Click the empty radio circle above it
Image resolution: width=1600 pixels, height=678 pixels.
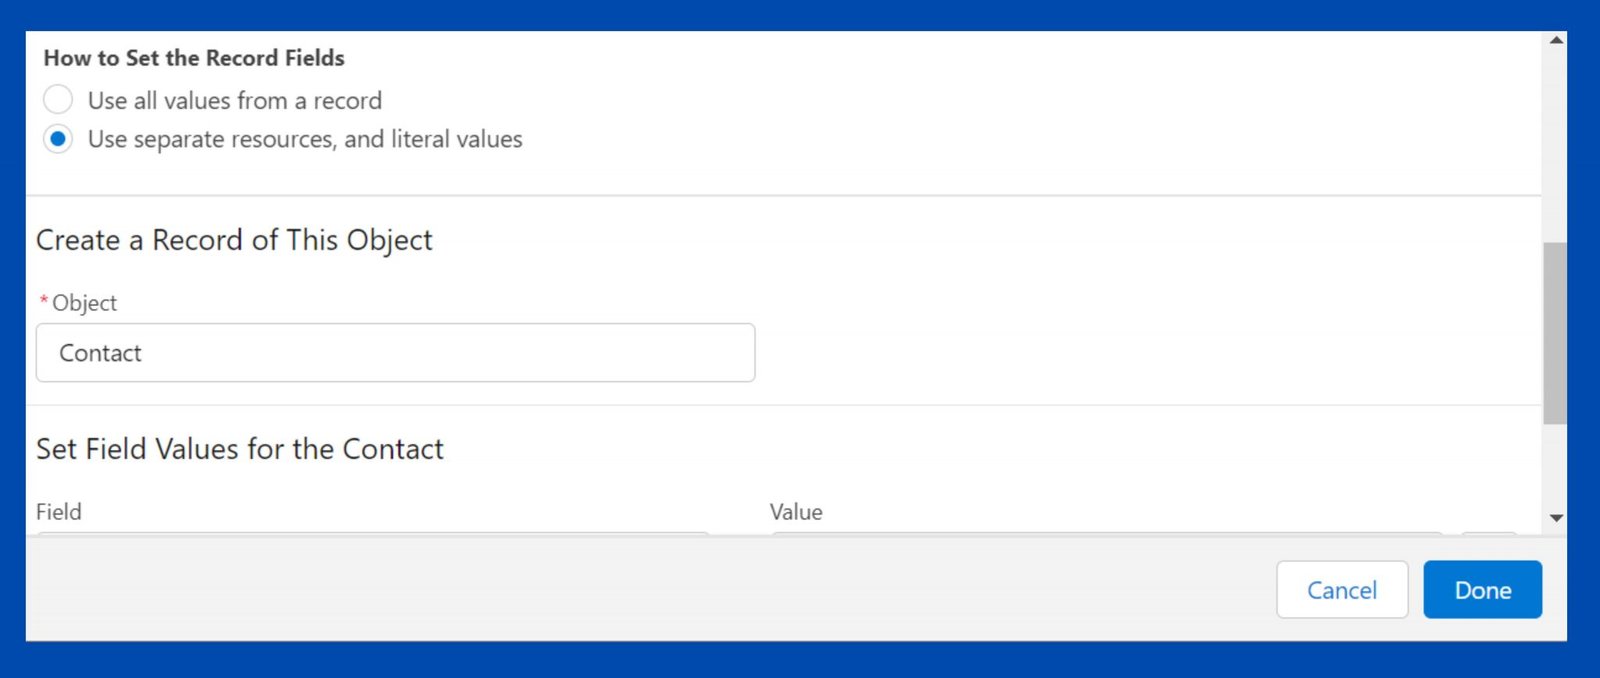pyautogui.click(x=58, y=99)
